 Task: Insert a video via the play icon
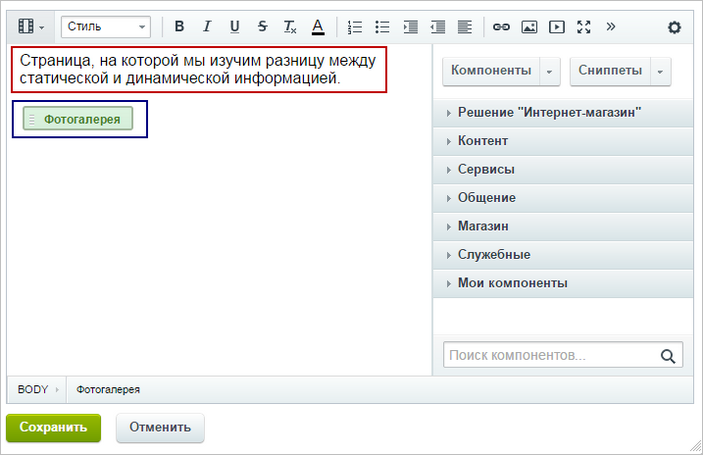coord(556,27)
